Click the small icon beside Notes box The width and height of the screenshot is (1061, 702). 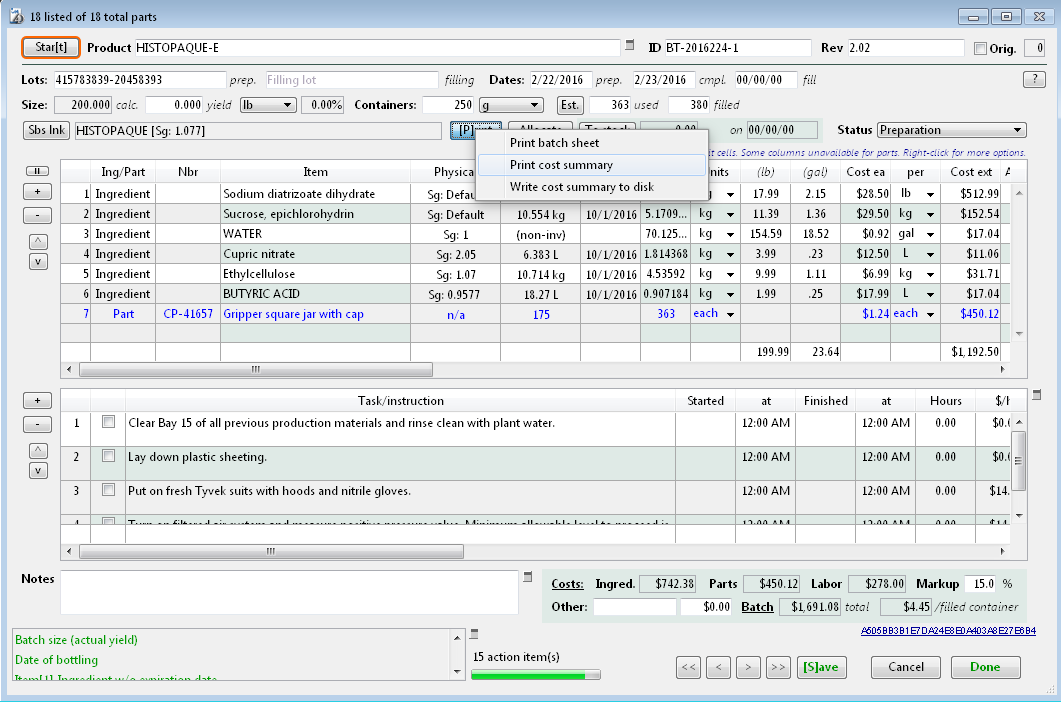click(x=528, y=577)
